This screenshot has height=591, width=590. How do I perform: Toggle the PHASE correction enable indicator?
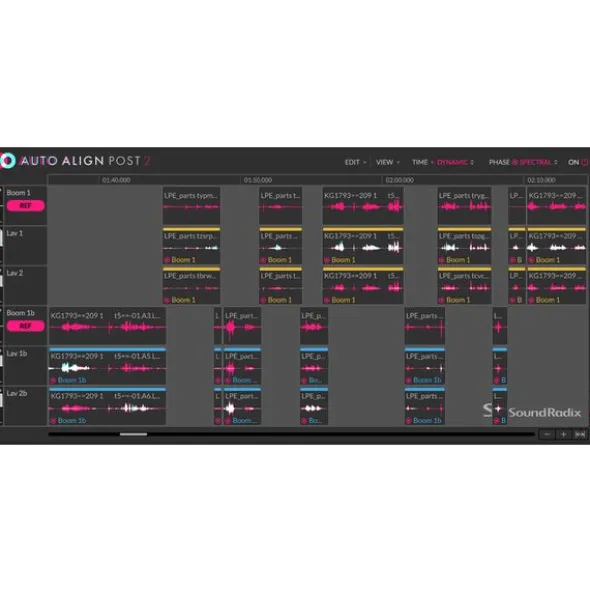pos(515,162)
